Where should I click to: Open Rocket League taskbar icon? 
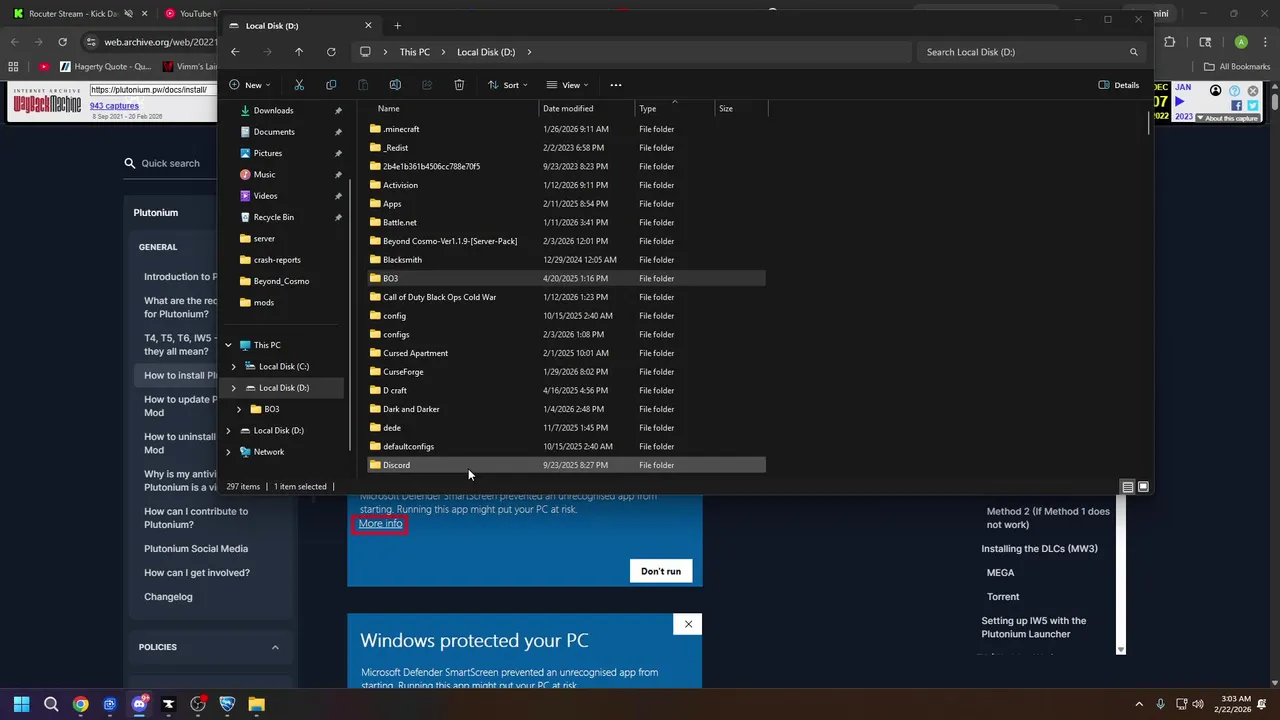[227, 704]
